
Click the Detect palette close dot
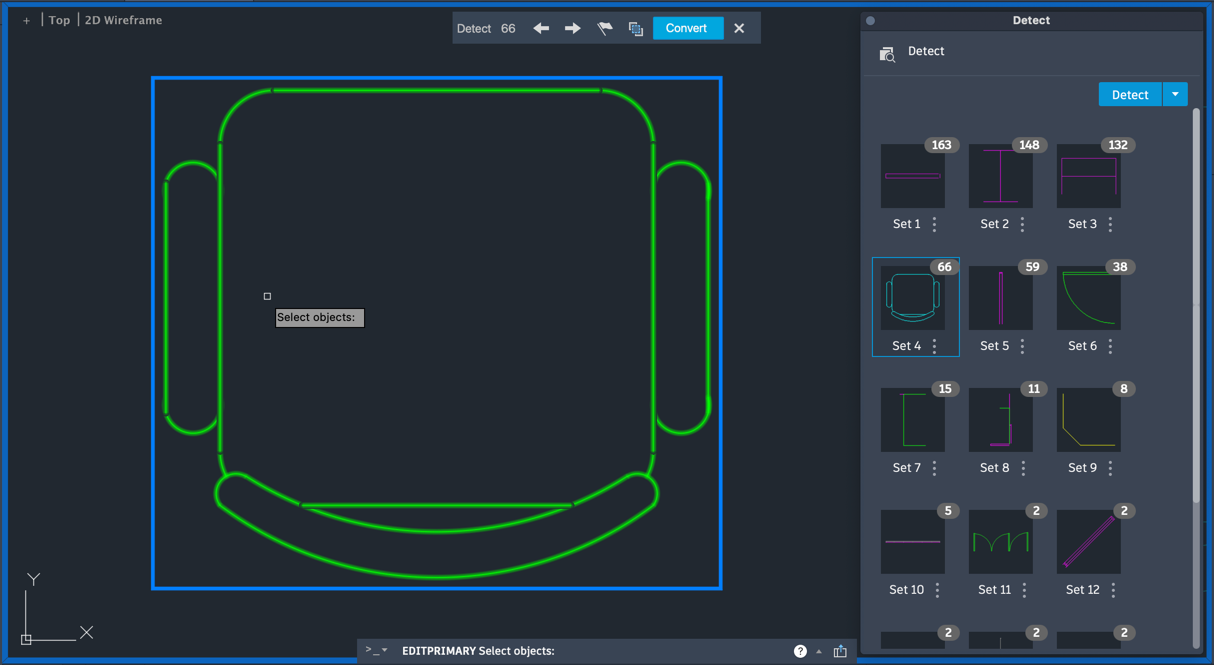tap(870, 20)
